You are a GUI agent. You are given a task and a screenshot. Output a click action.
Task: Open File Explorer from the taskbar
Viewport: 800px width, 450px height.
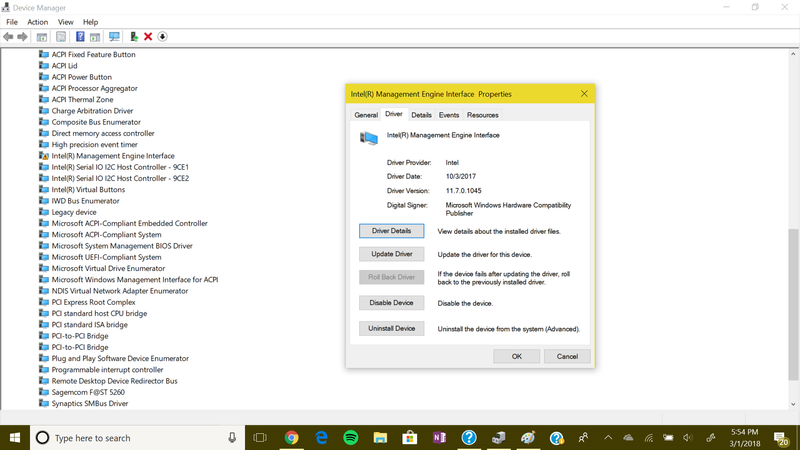tap(380, 438)
